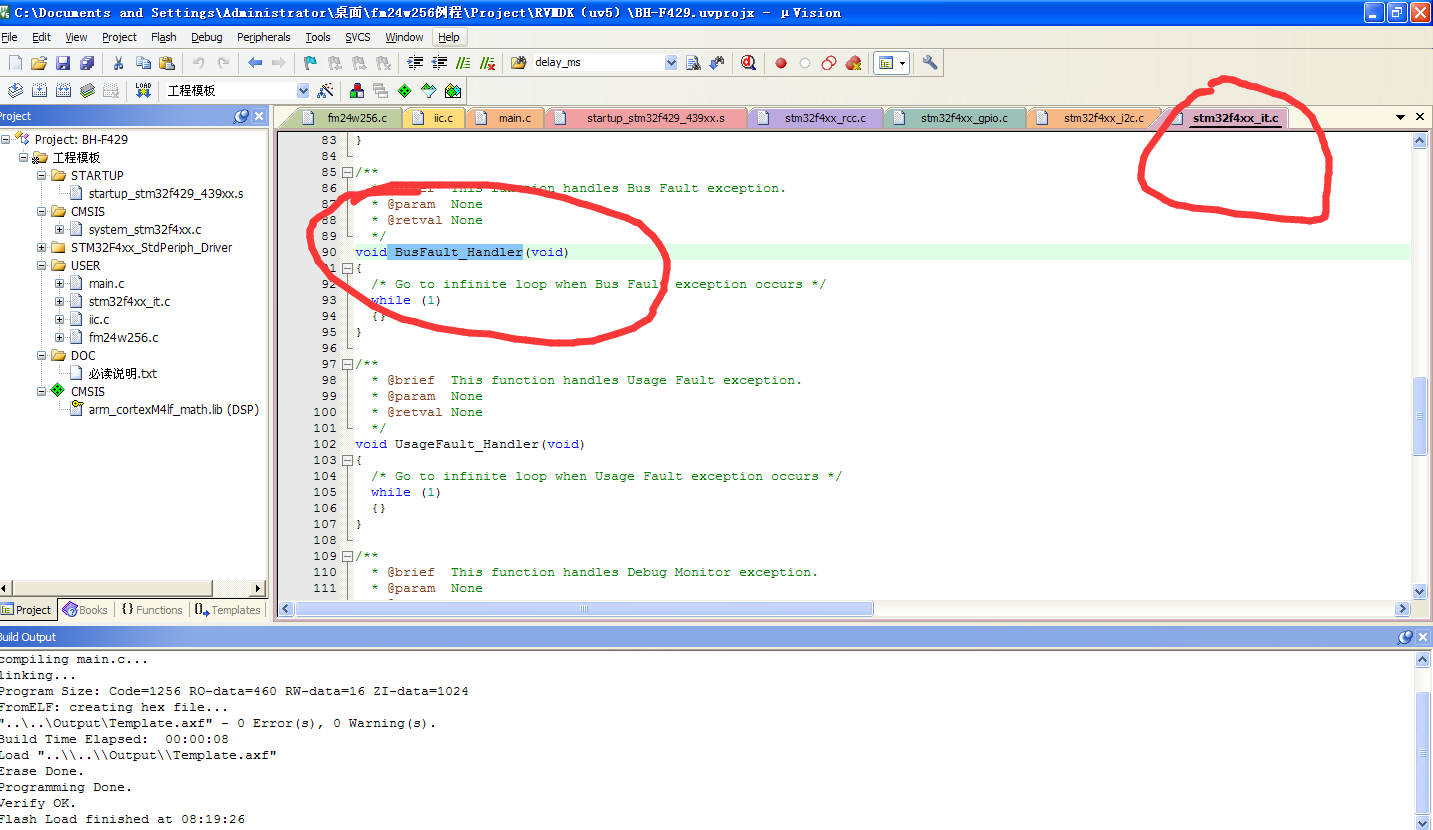Collapse the STARTUP group in project tree
Viewport: 1433px width, 830px height.
42,176
